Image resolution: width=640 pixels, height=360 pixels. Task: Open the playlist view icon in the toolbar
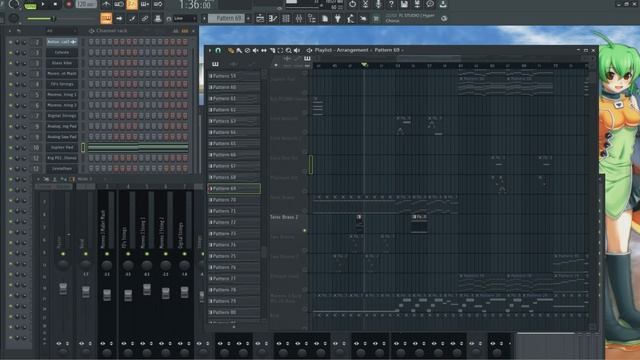click(260, 18)
